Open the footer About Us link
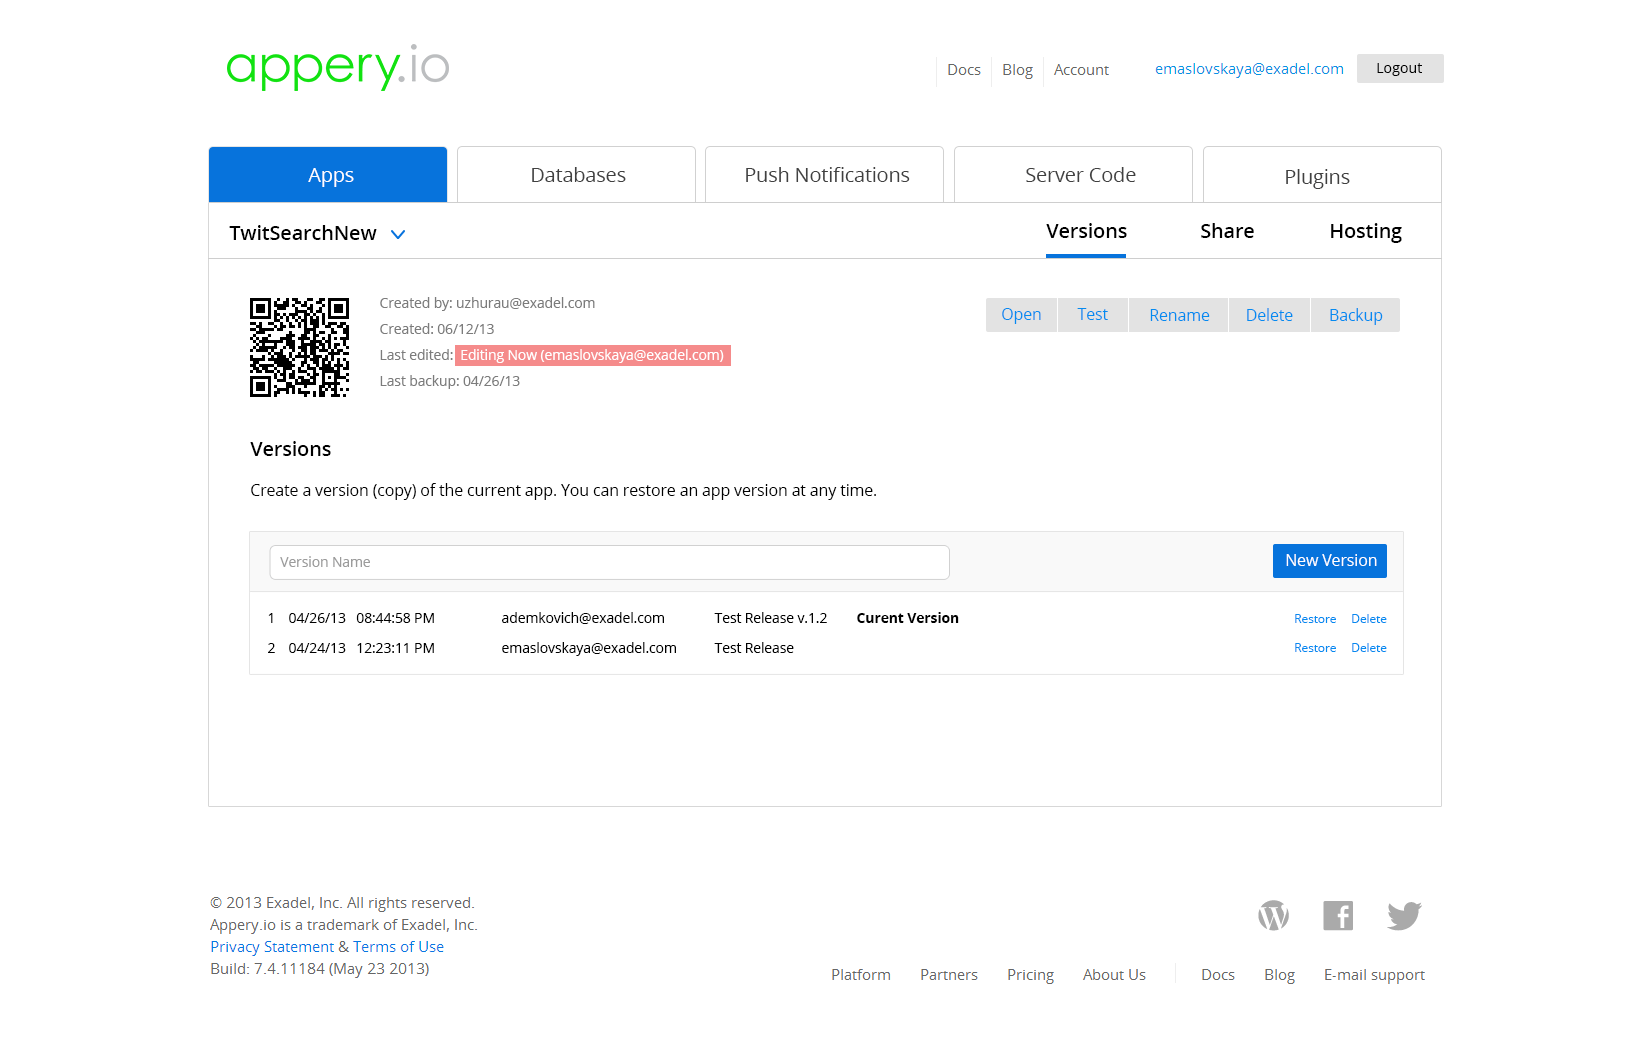This screenshot has height=1045, width=1648. coord(1114,975)
